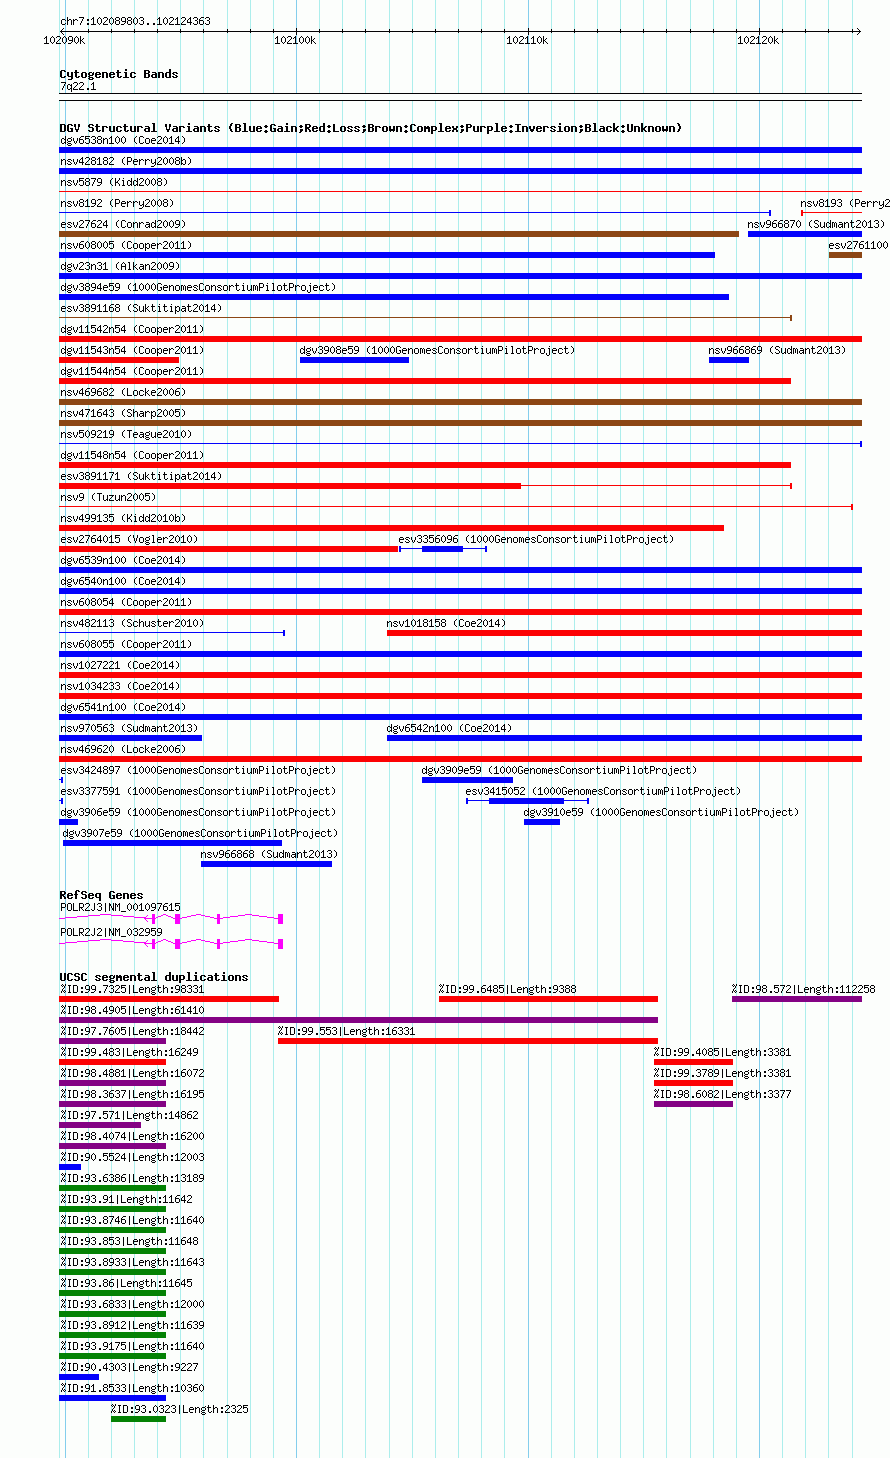This screenshot has height=1458, width=890.
Task: Click duplication %ID:98.4905|Length:61410
Action: 359,1020
